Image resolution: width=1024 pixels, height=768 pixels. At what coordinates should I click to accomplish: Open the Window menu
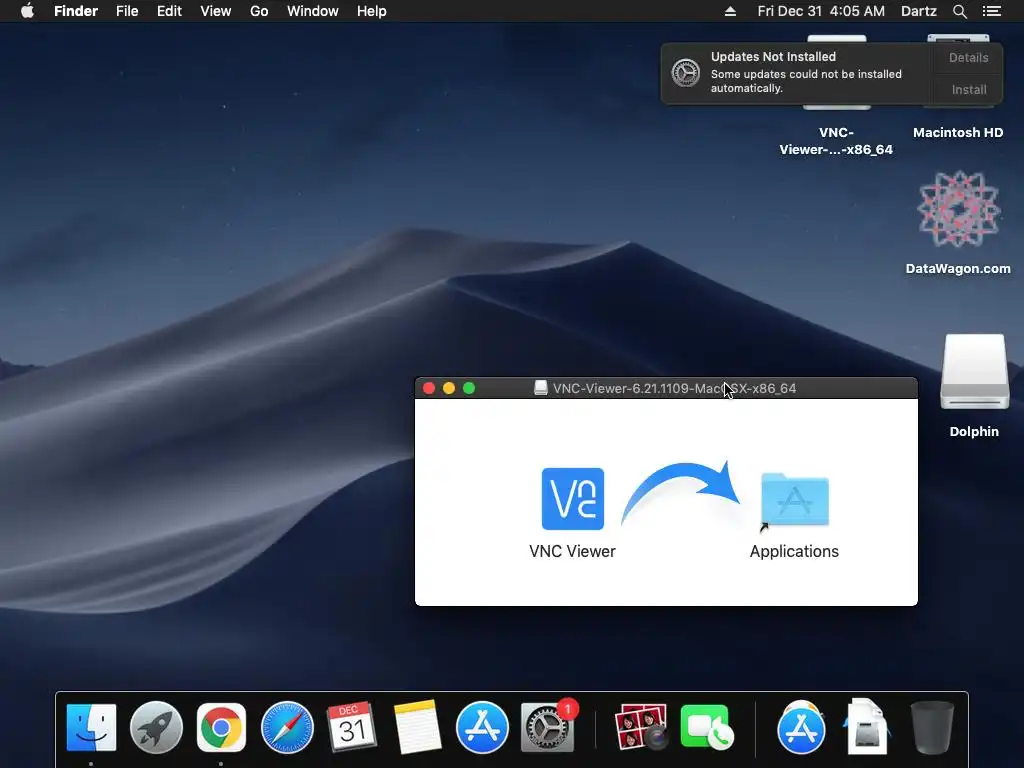click(313, 11)
